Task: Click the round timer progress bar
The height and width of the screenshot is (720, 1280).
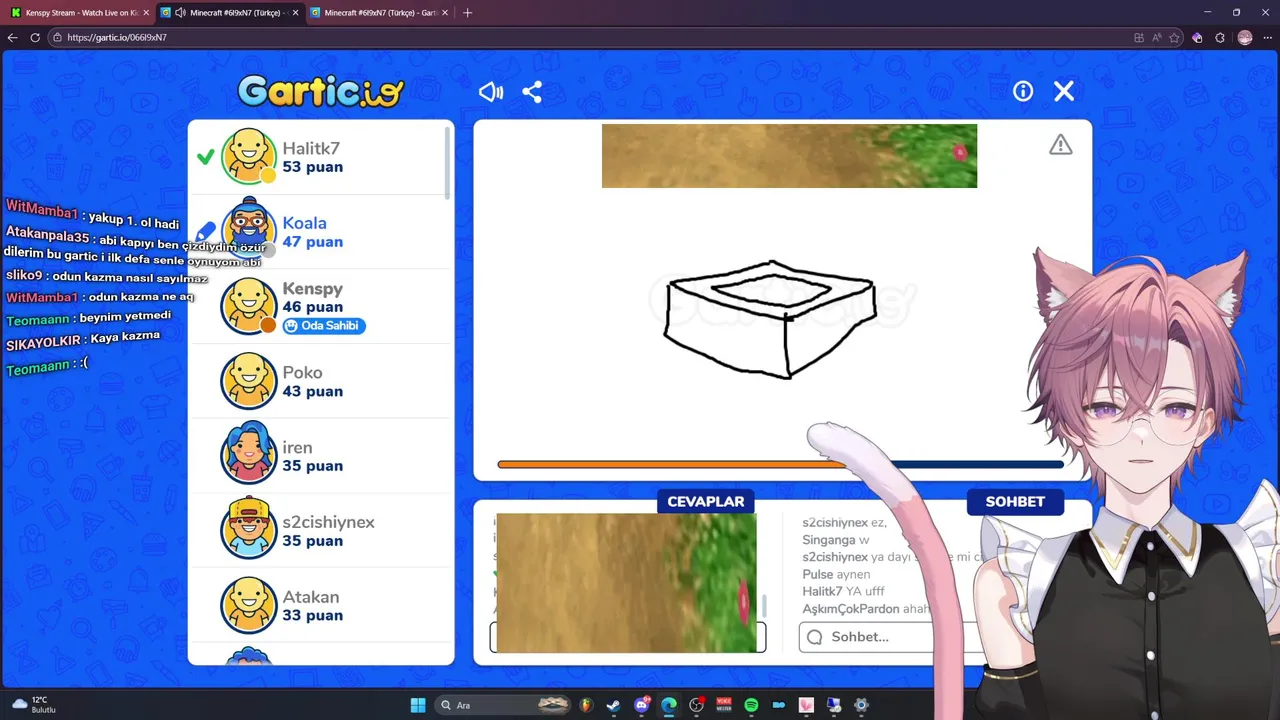Action: tap(780, 464)
